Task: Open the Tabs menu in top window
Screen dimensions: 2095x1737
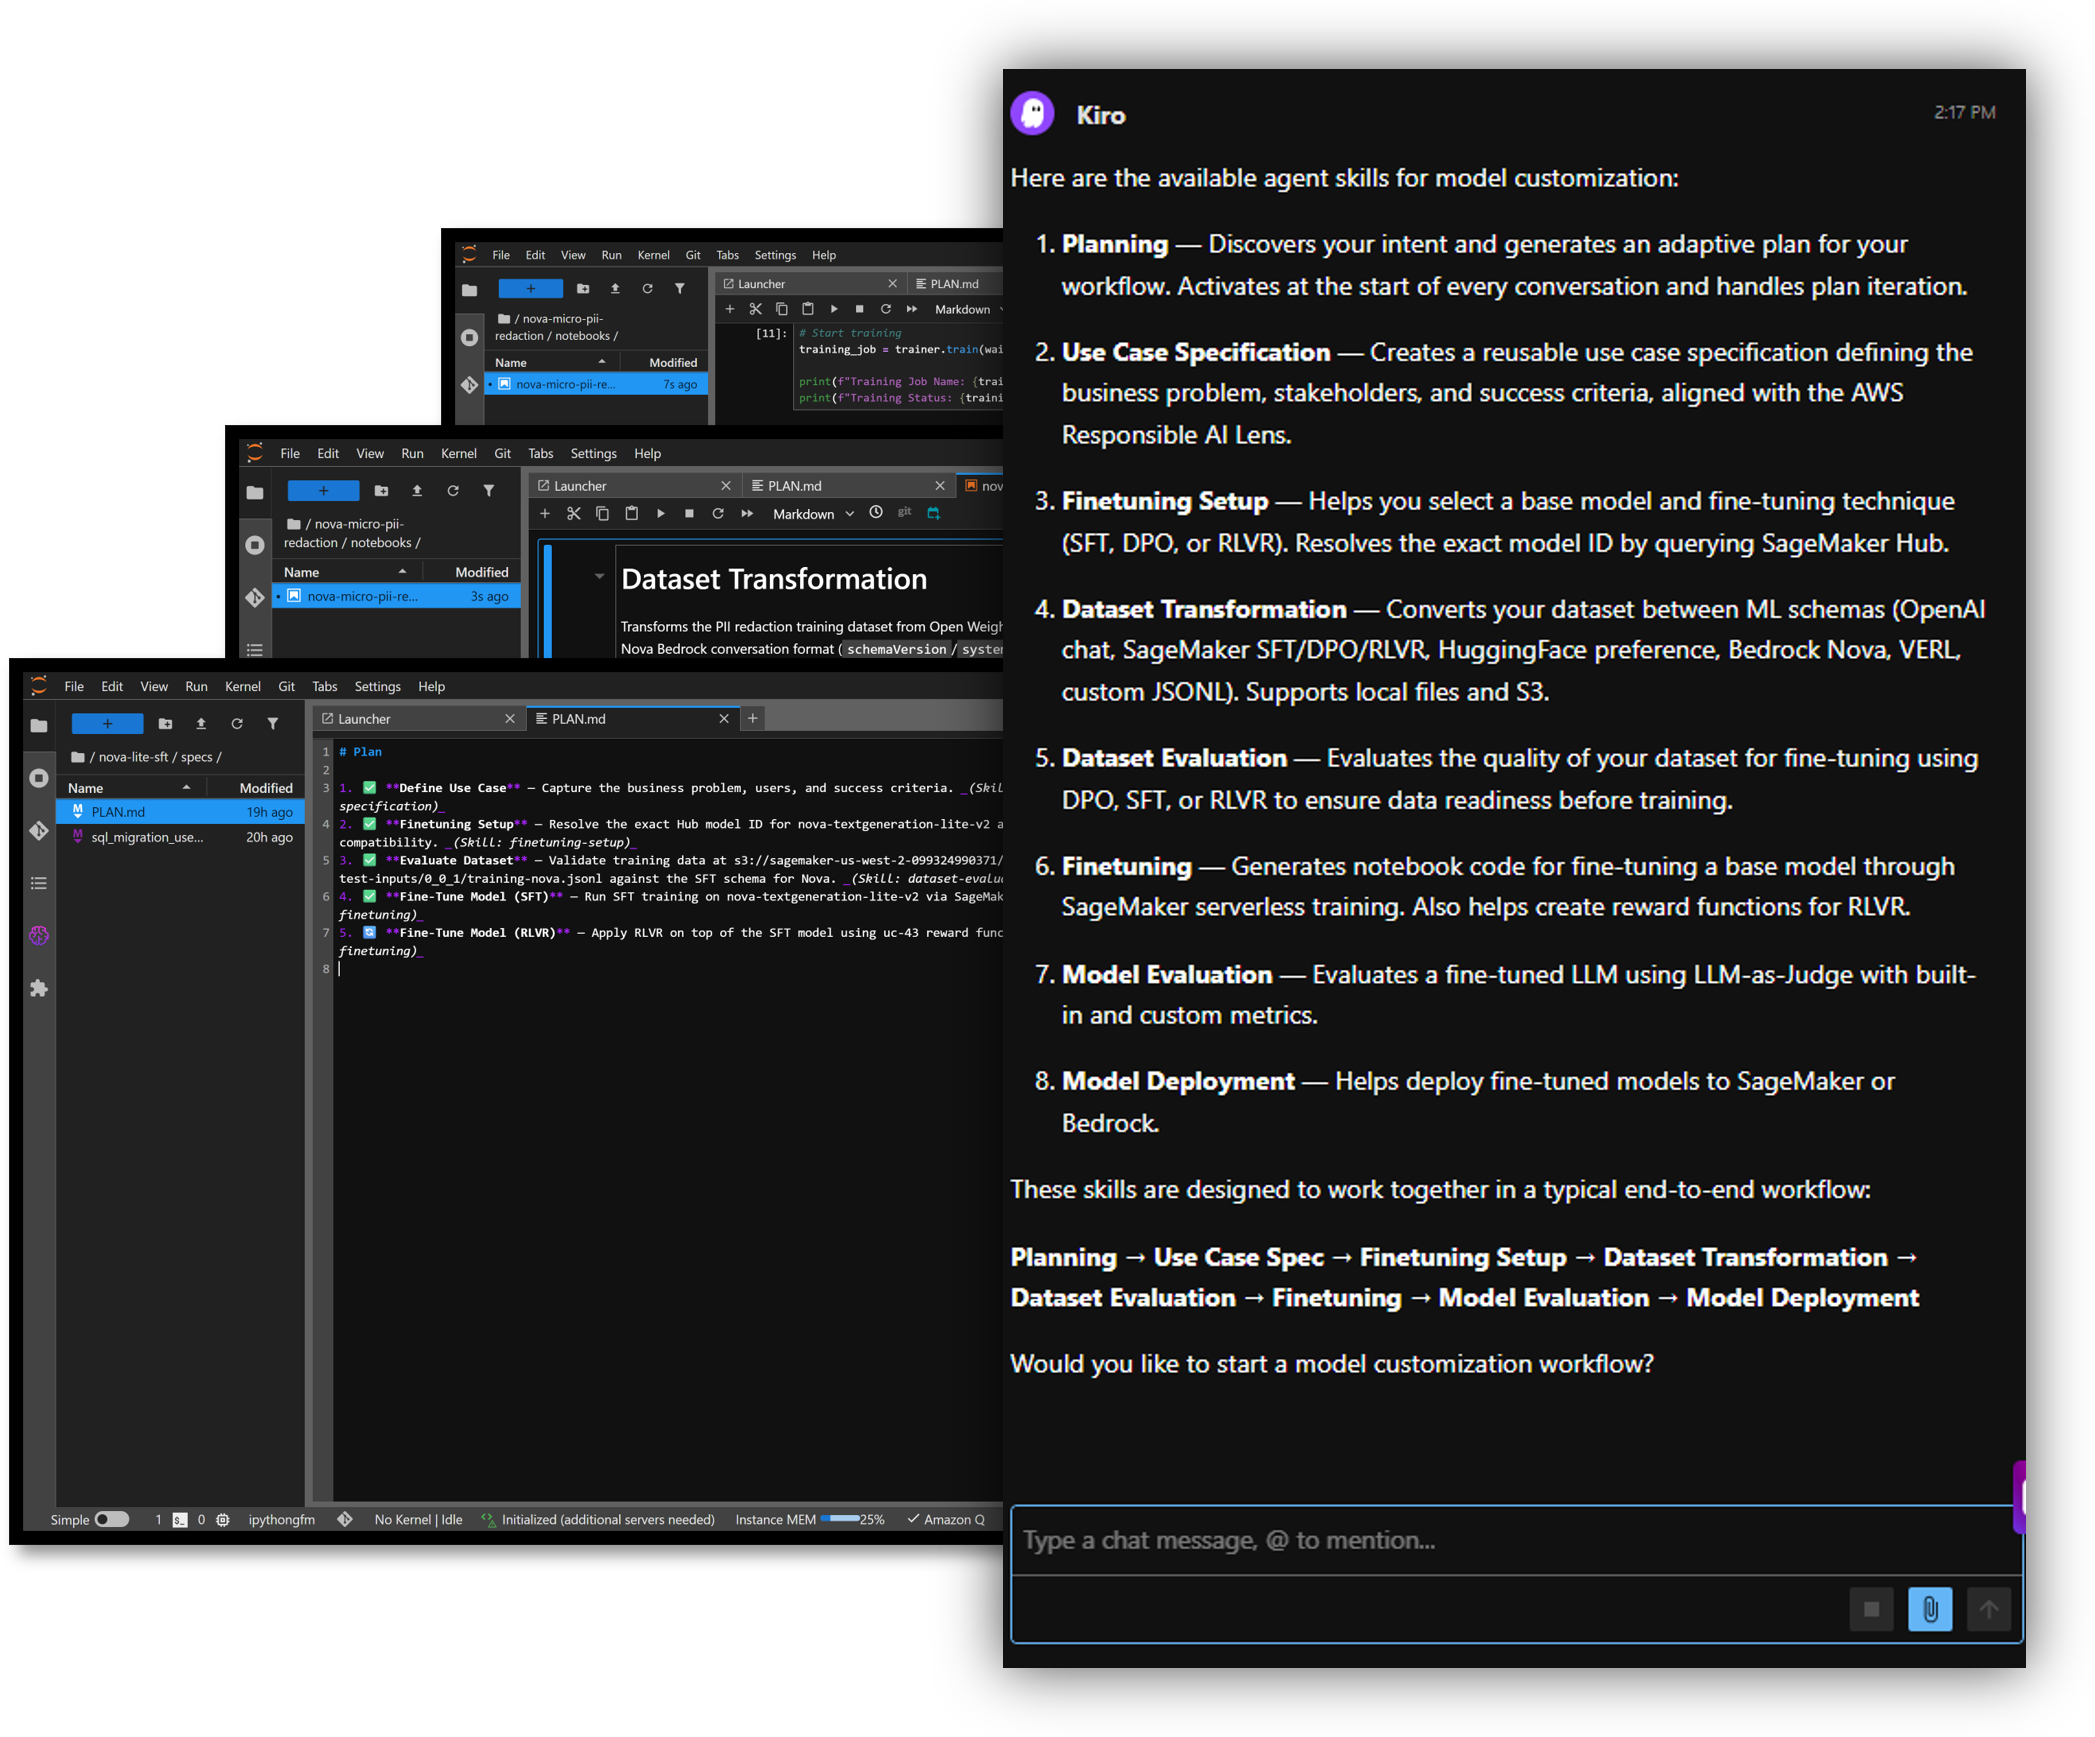Action: (727, 255)
